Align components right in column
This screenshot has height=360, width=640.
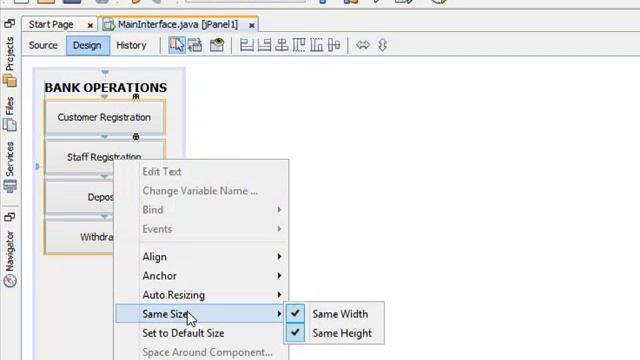[x=264, y=45]
